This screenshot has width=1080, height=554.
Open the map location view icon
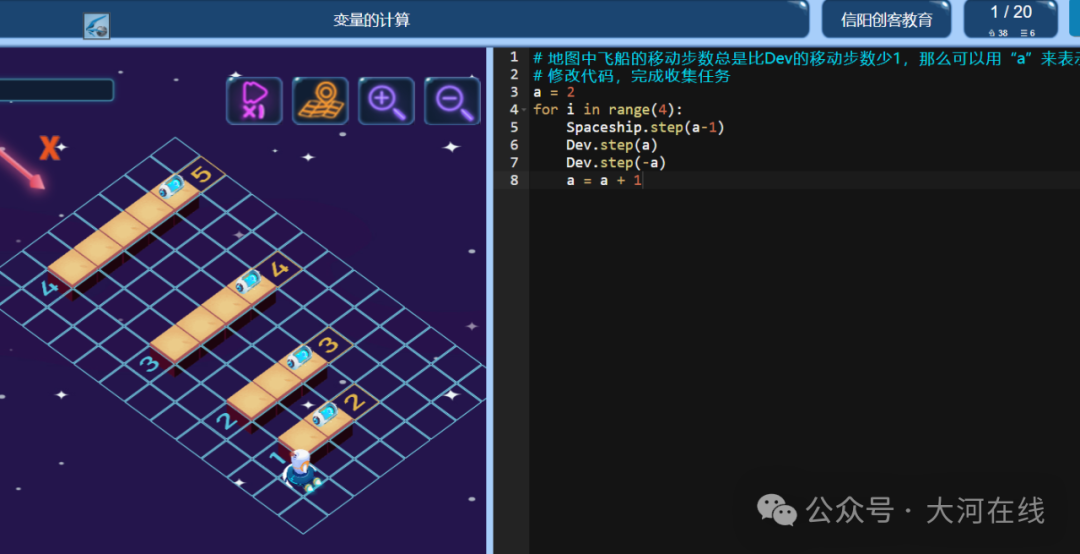[320, 101]
